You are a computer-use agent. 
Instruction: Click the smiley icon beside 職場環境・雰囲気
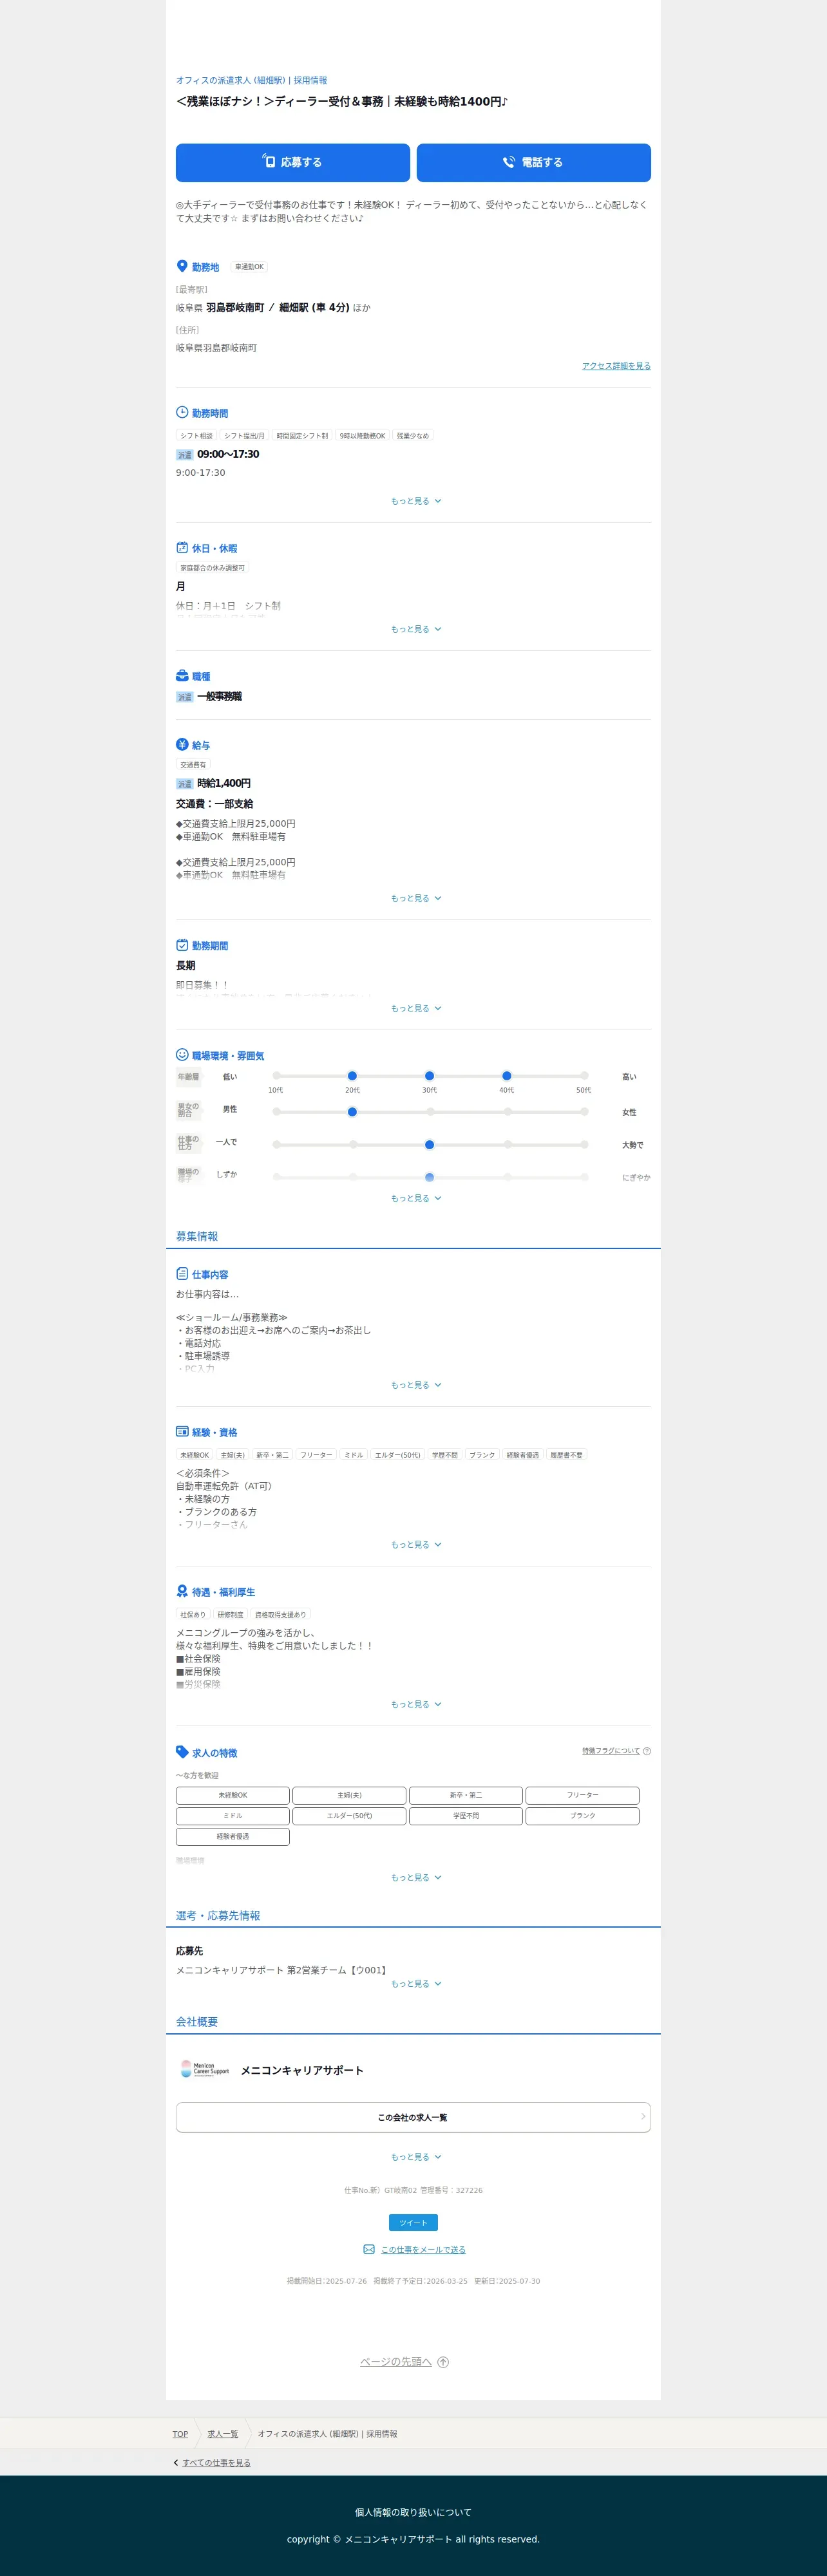(182, 1054)
